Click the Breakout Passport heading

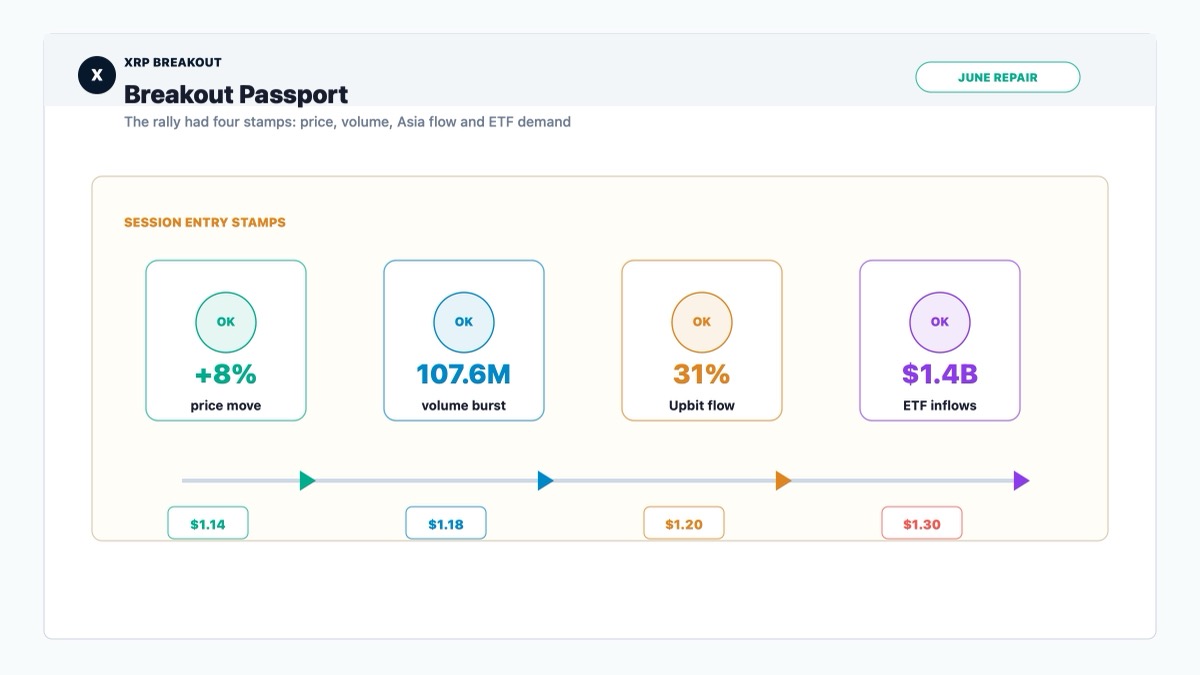click(x=236, y=95)
